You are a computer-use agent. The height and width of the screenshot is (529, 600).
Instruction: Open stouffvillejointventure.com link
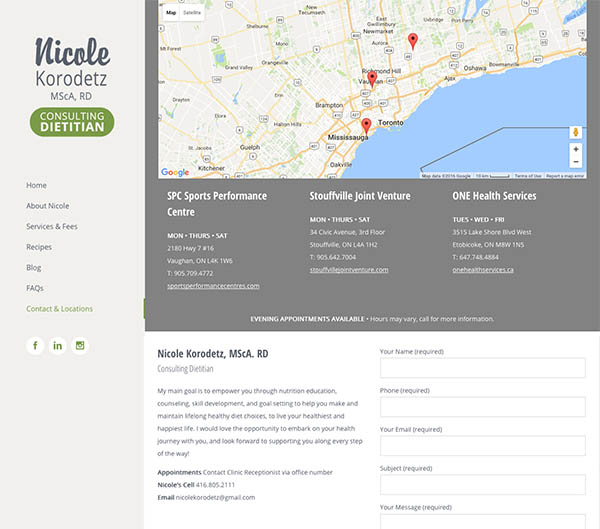[x=349, y=270]
